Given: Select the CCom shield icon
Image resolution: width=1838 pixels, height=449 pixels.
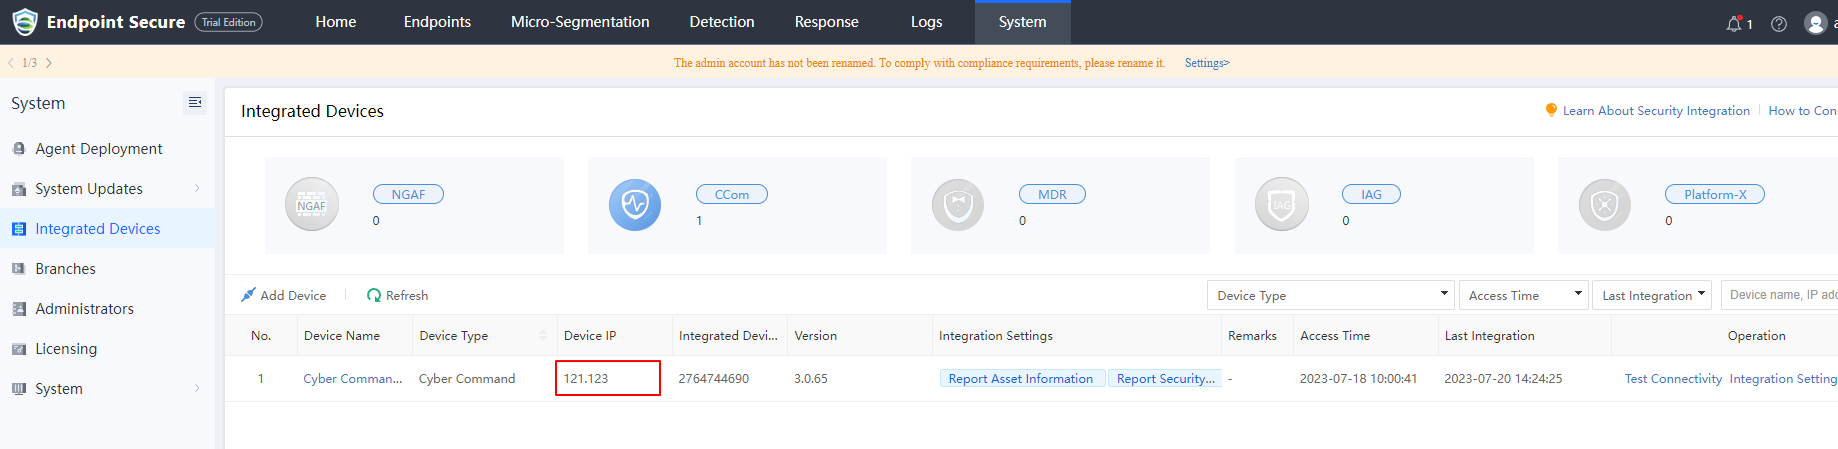Looking at the screenshot, I should 635,205.
